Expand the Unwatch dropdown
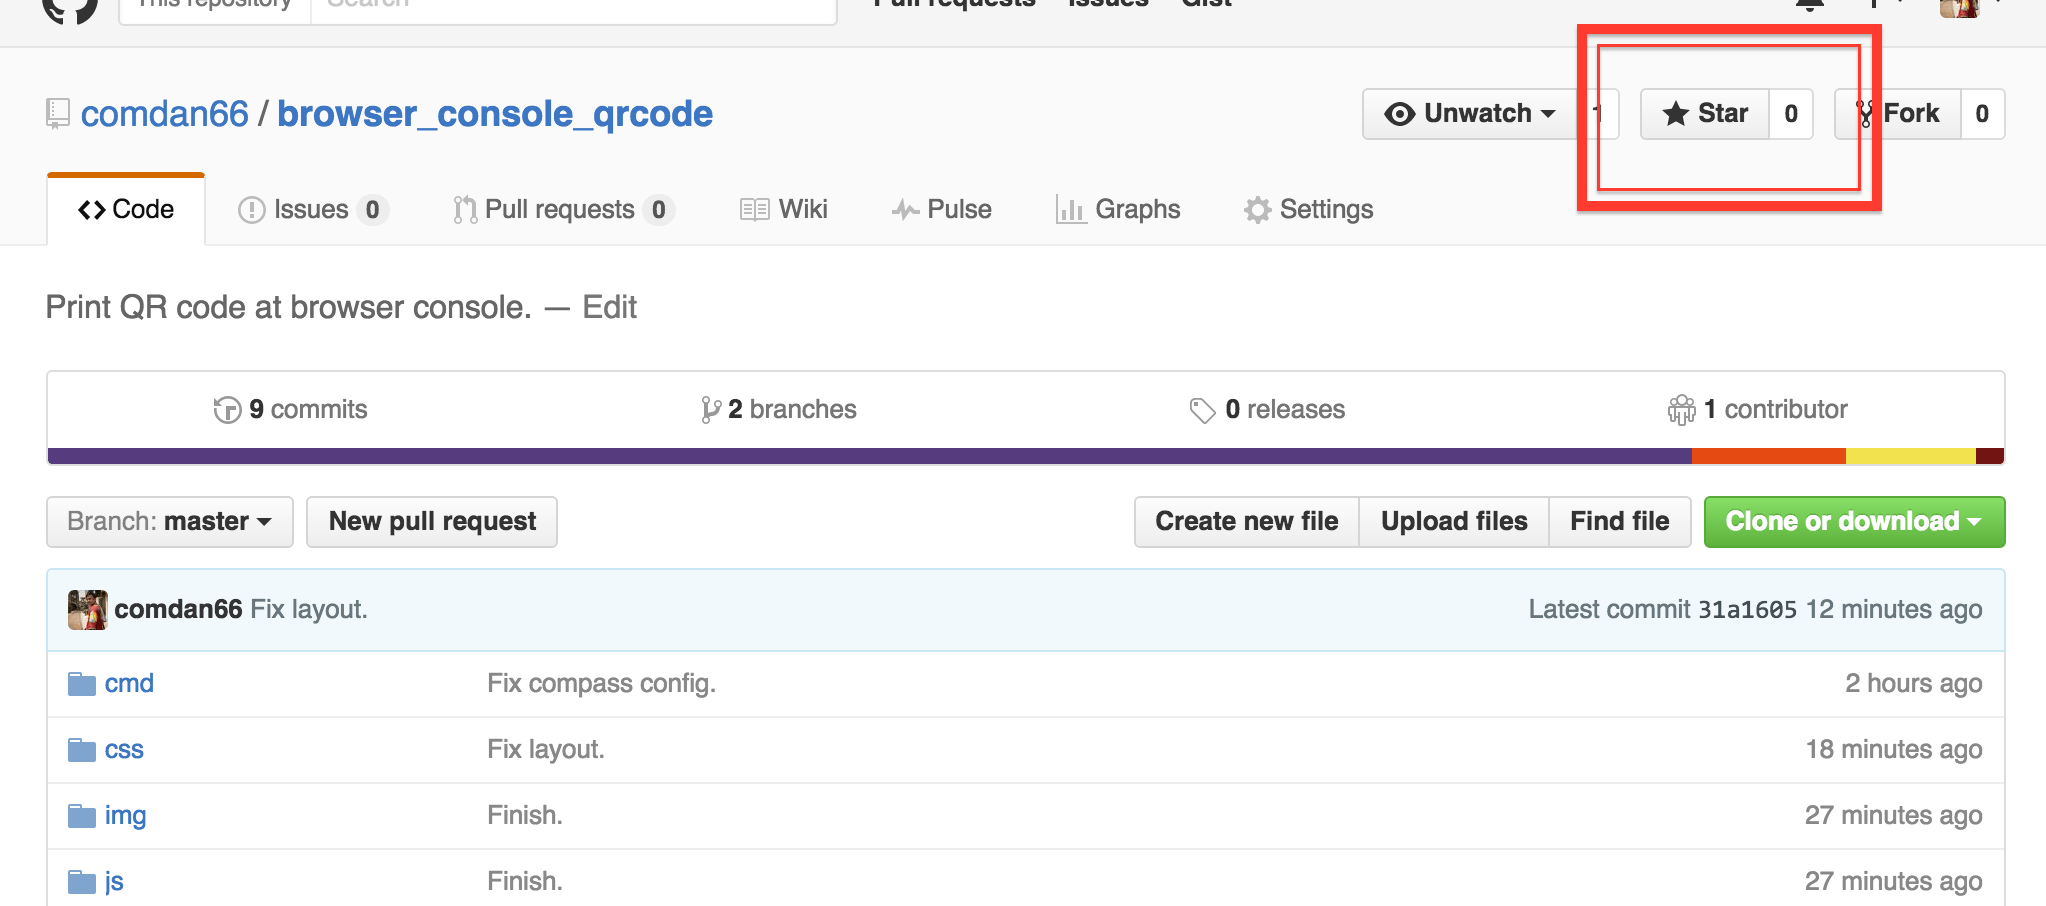2046x906 pixels. tap(1469, 114)
